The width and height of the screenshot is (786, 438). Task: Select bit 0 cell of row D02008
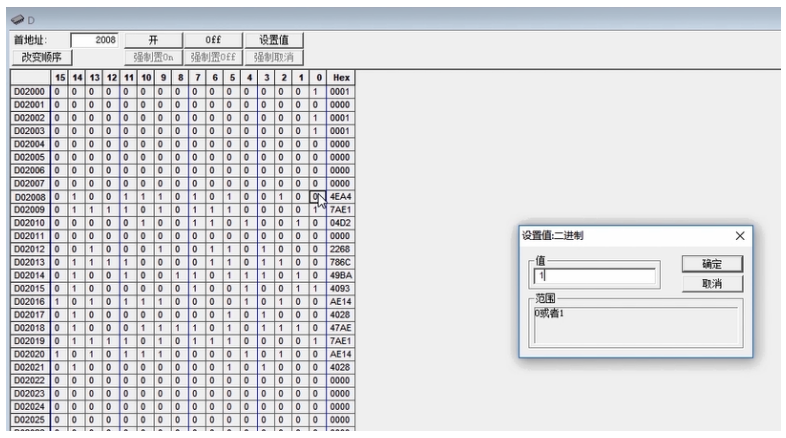pos(317,196)
